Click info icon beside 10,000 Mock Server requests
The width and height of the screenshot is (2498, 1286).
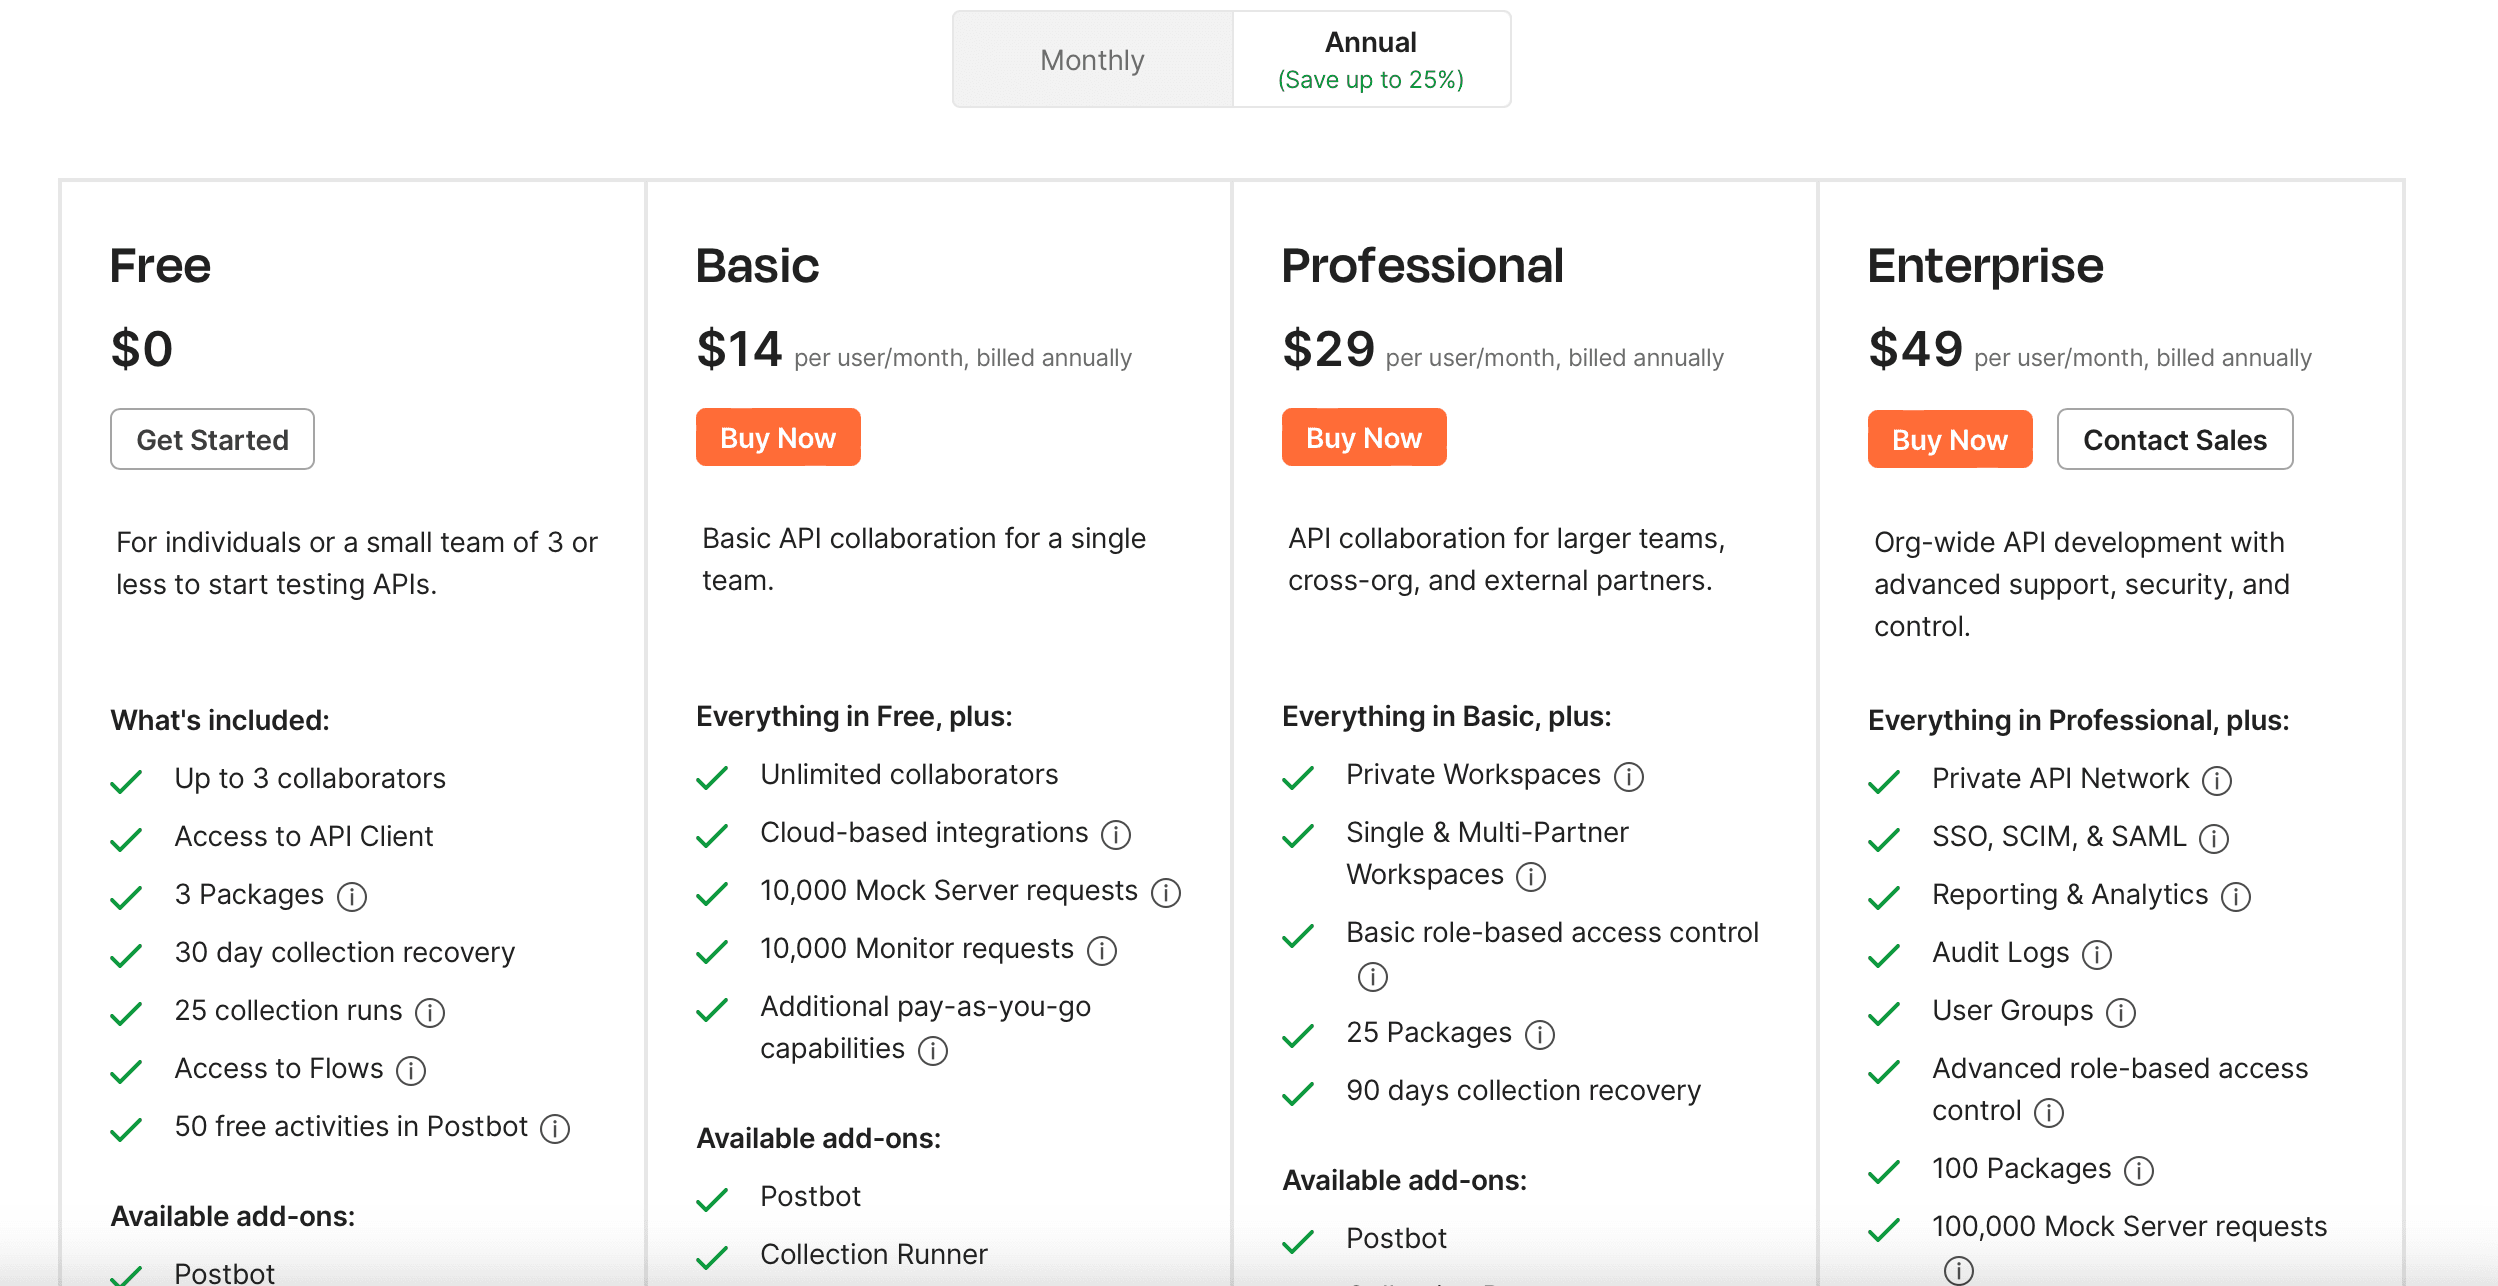click(x=1165, y=892)
